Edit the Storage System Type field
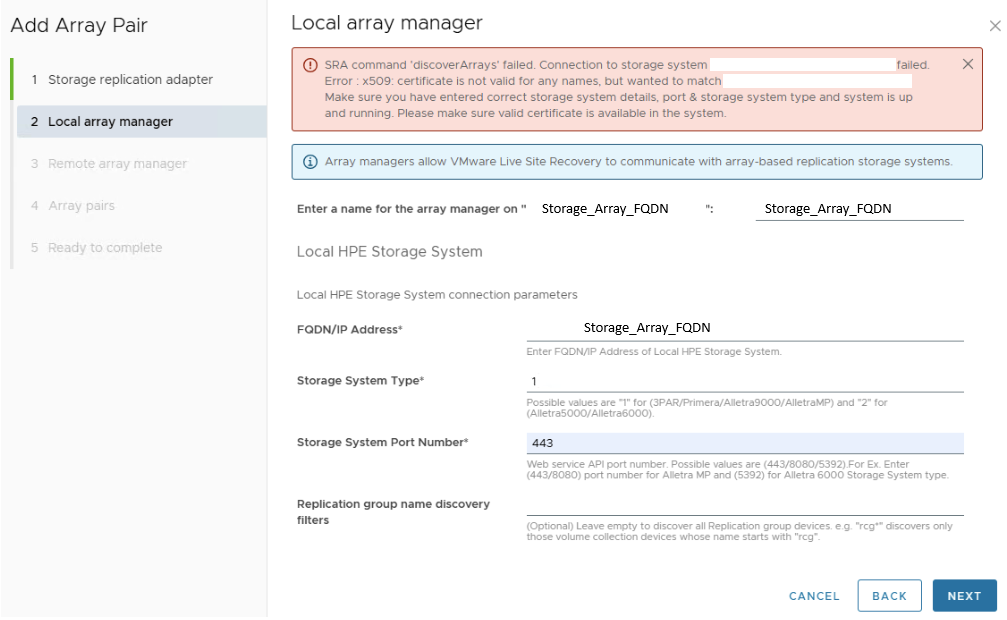This screenshot has width=1007, height=620. 744,381
